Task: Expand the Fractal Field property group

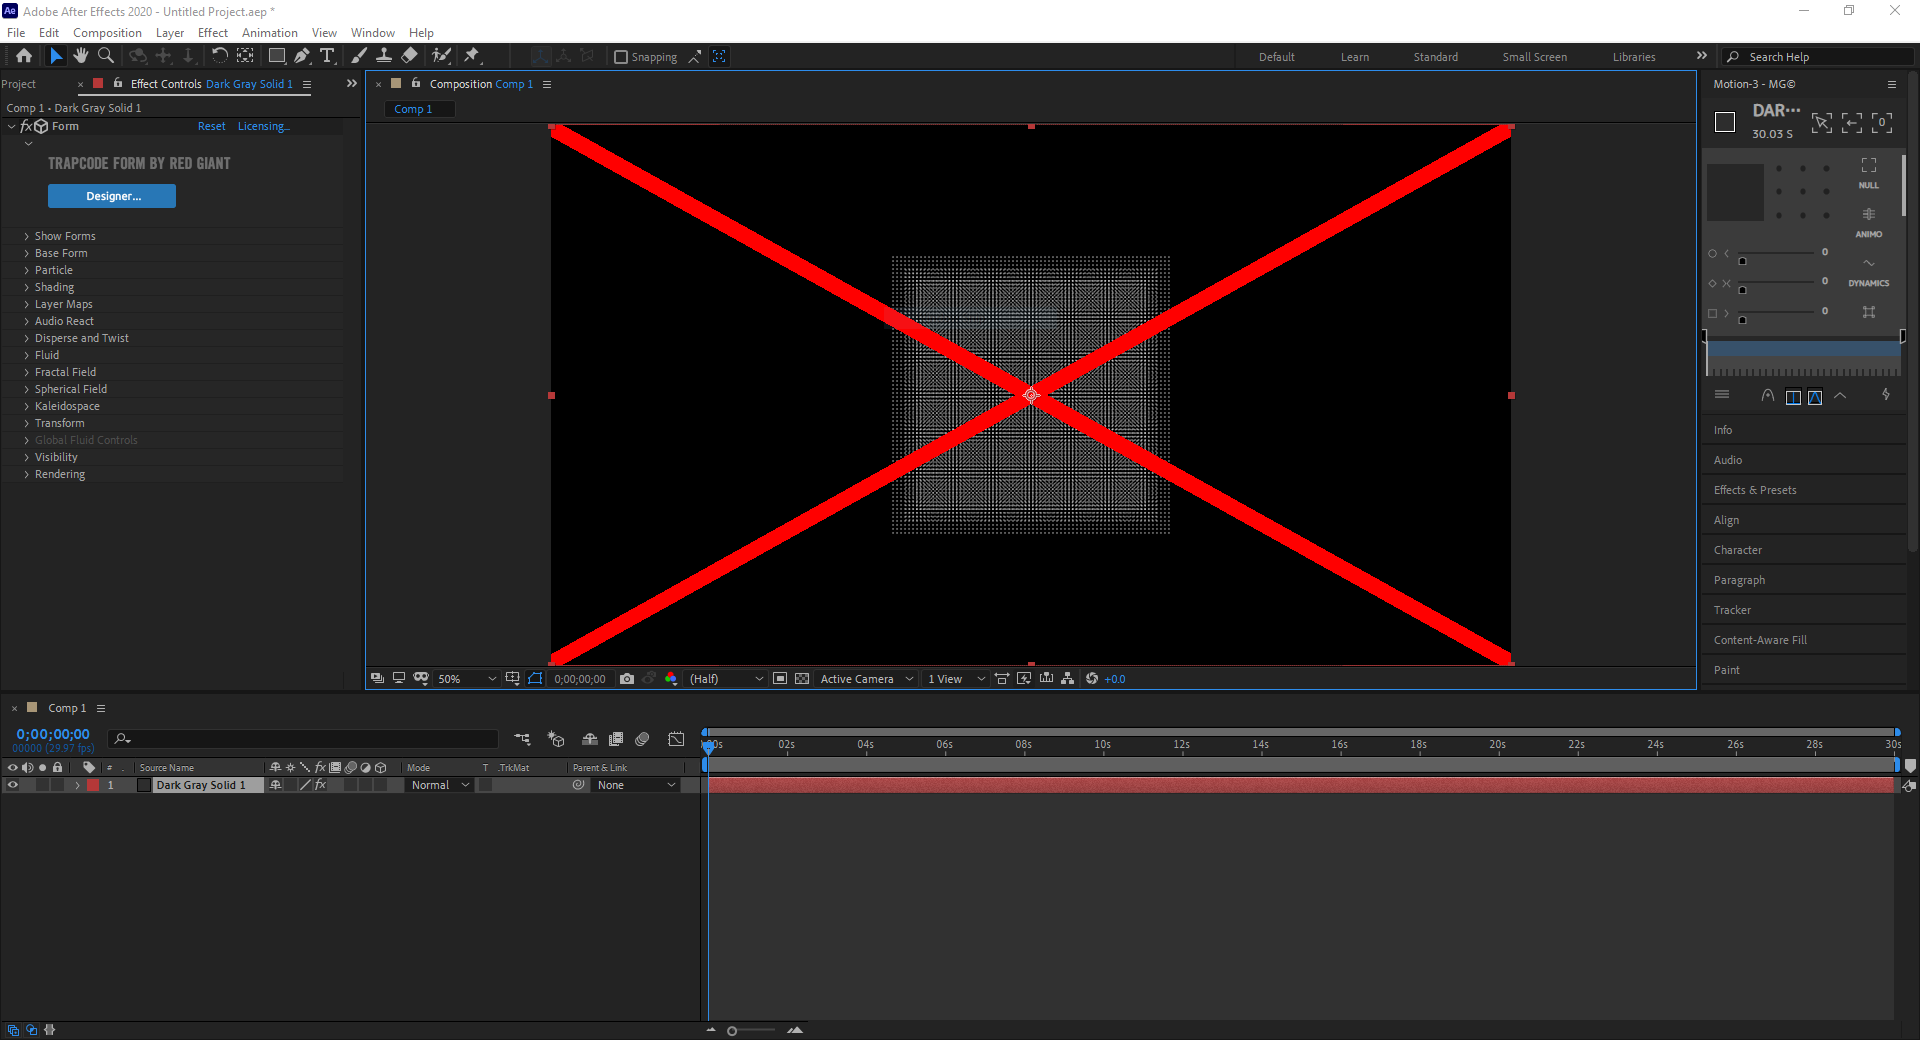Action: pos(27,372)
